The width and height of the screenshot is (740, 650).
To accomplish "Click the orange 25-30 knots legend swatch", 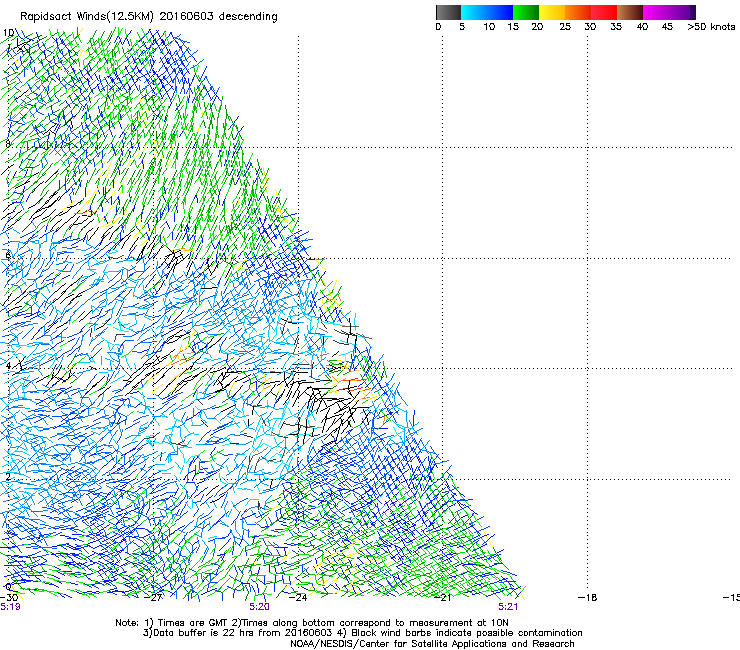I will tap(578, 12).
